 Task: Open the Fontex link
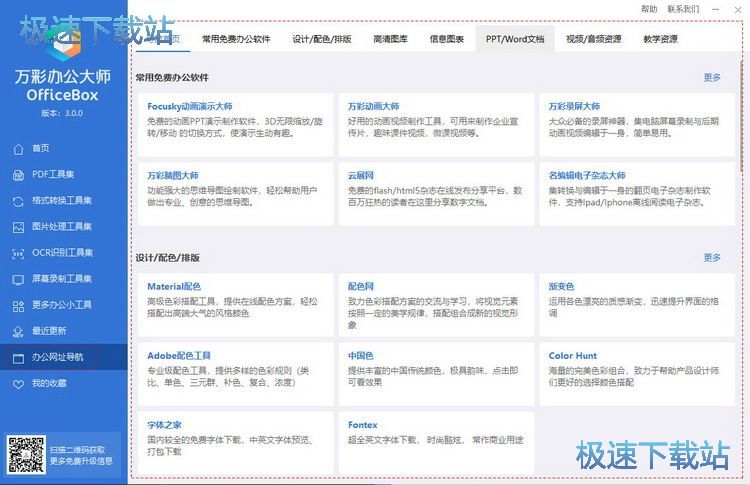coord(363,425)
